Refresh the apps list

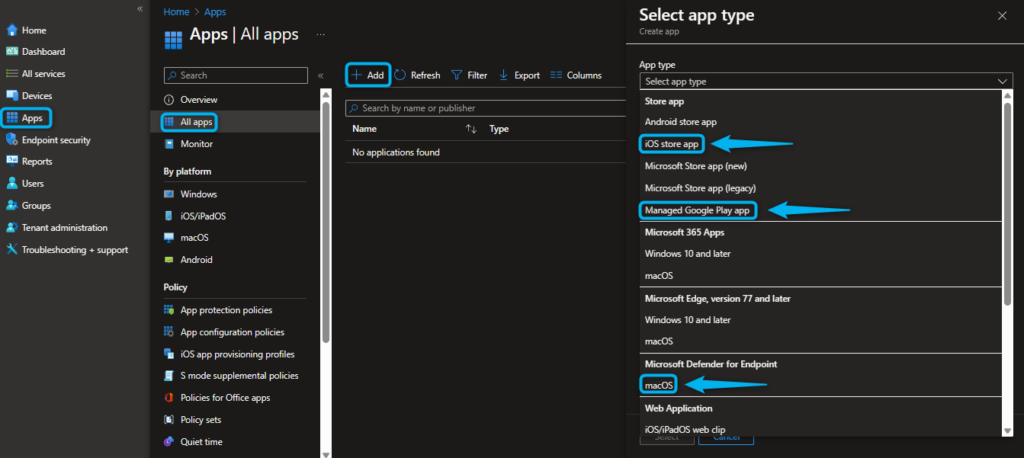point(417,75)
